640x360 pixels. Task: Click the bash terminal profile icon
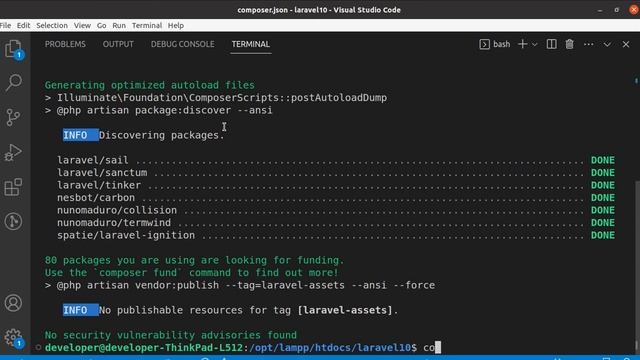tap(484, 44)
